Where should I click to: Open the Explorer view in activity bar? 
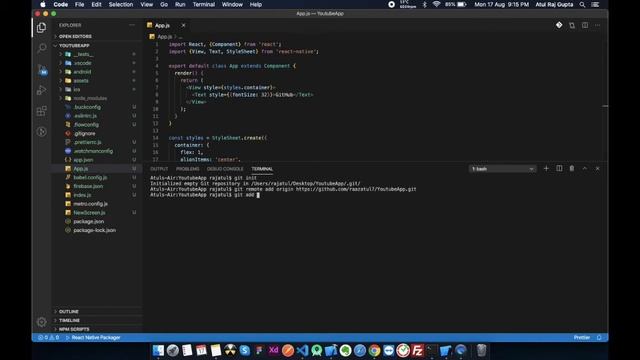click(x=41, y=28)
